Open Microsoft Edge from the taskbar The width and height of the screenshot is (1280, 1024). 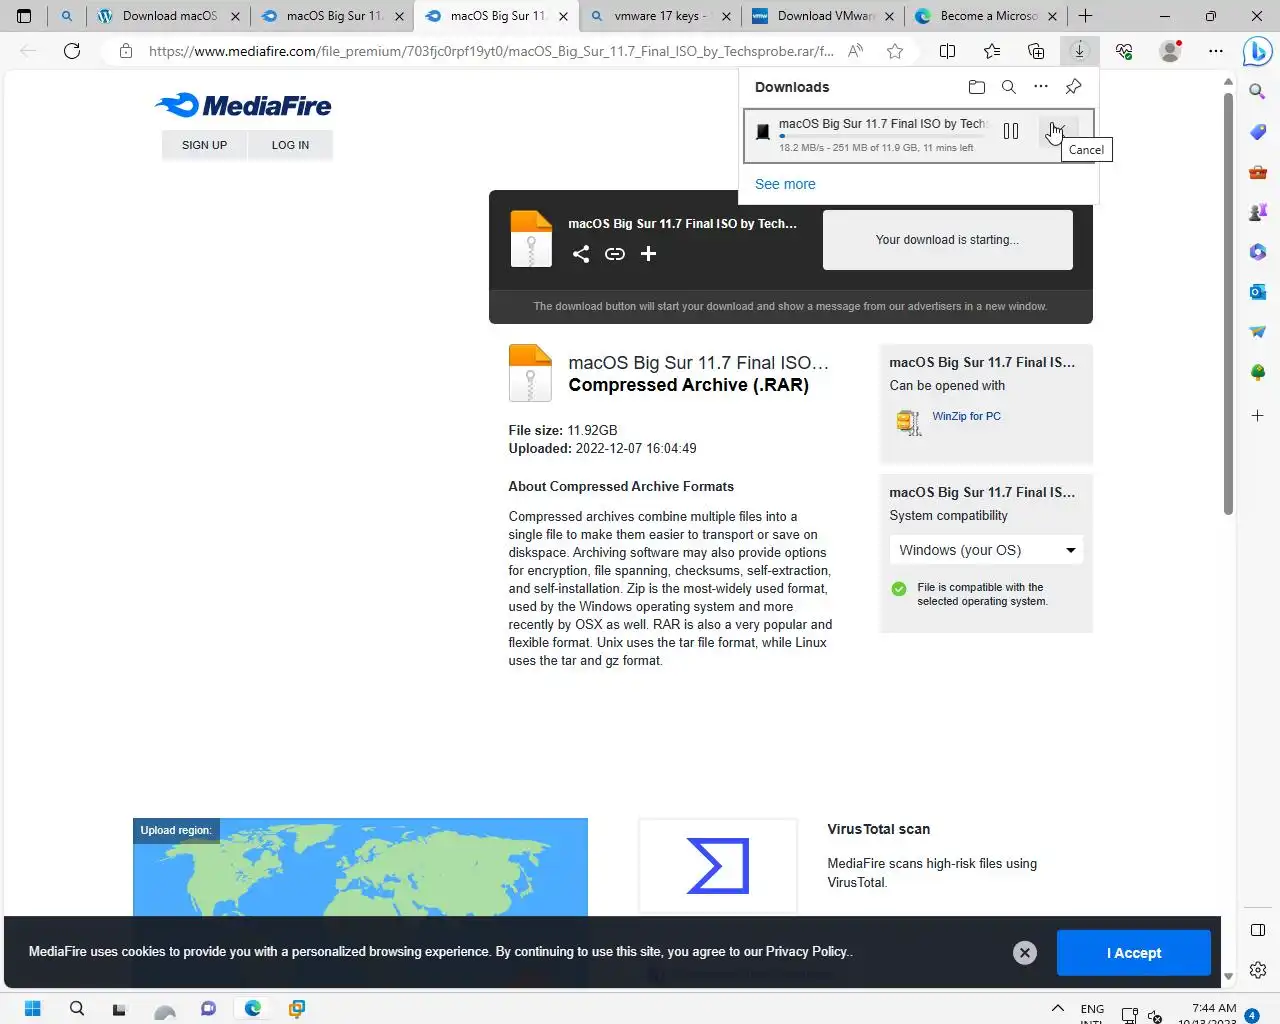(x=253, y=1008)
